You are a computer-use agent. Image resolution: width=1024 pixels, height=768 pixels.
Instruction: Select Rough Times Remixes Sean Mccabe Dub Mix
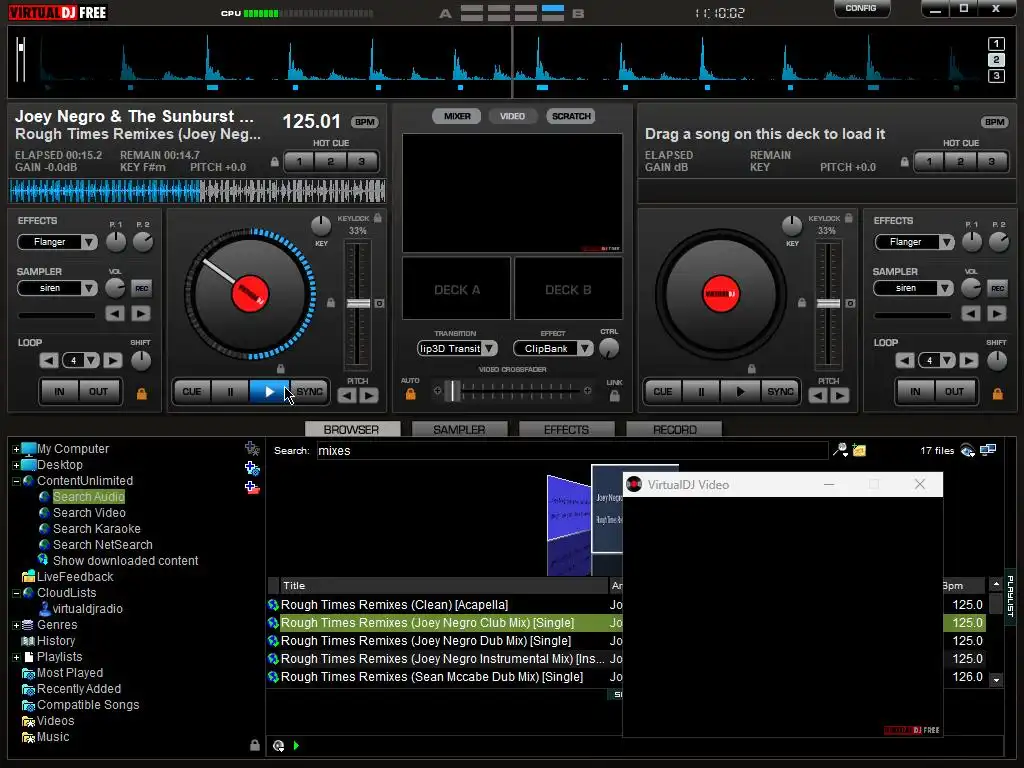coord(432,677)
